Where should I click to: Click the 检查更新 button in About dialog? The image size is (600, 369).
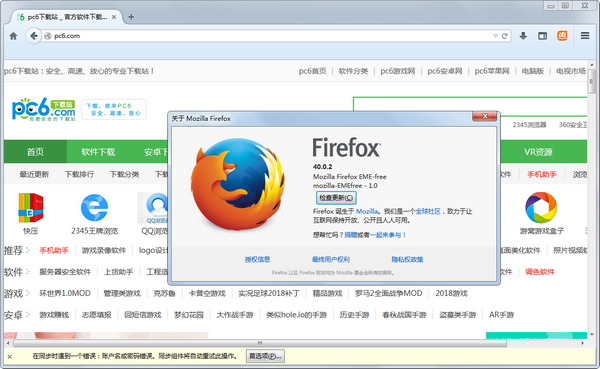click(336, 198)
